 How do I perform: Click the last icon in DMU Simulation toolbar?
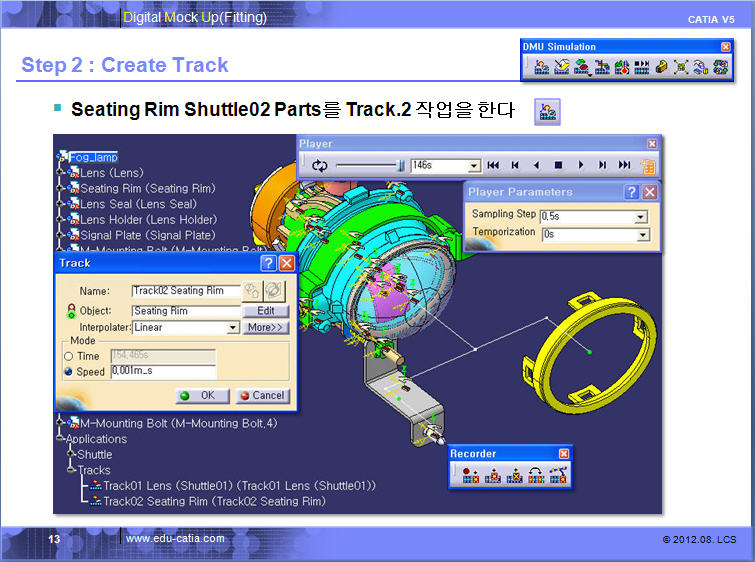[x=720, y=67]
